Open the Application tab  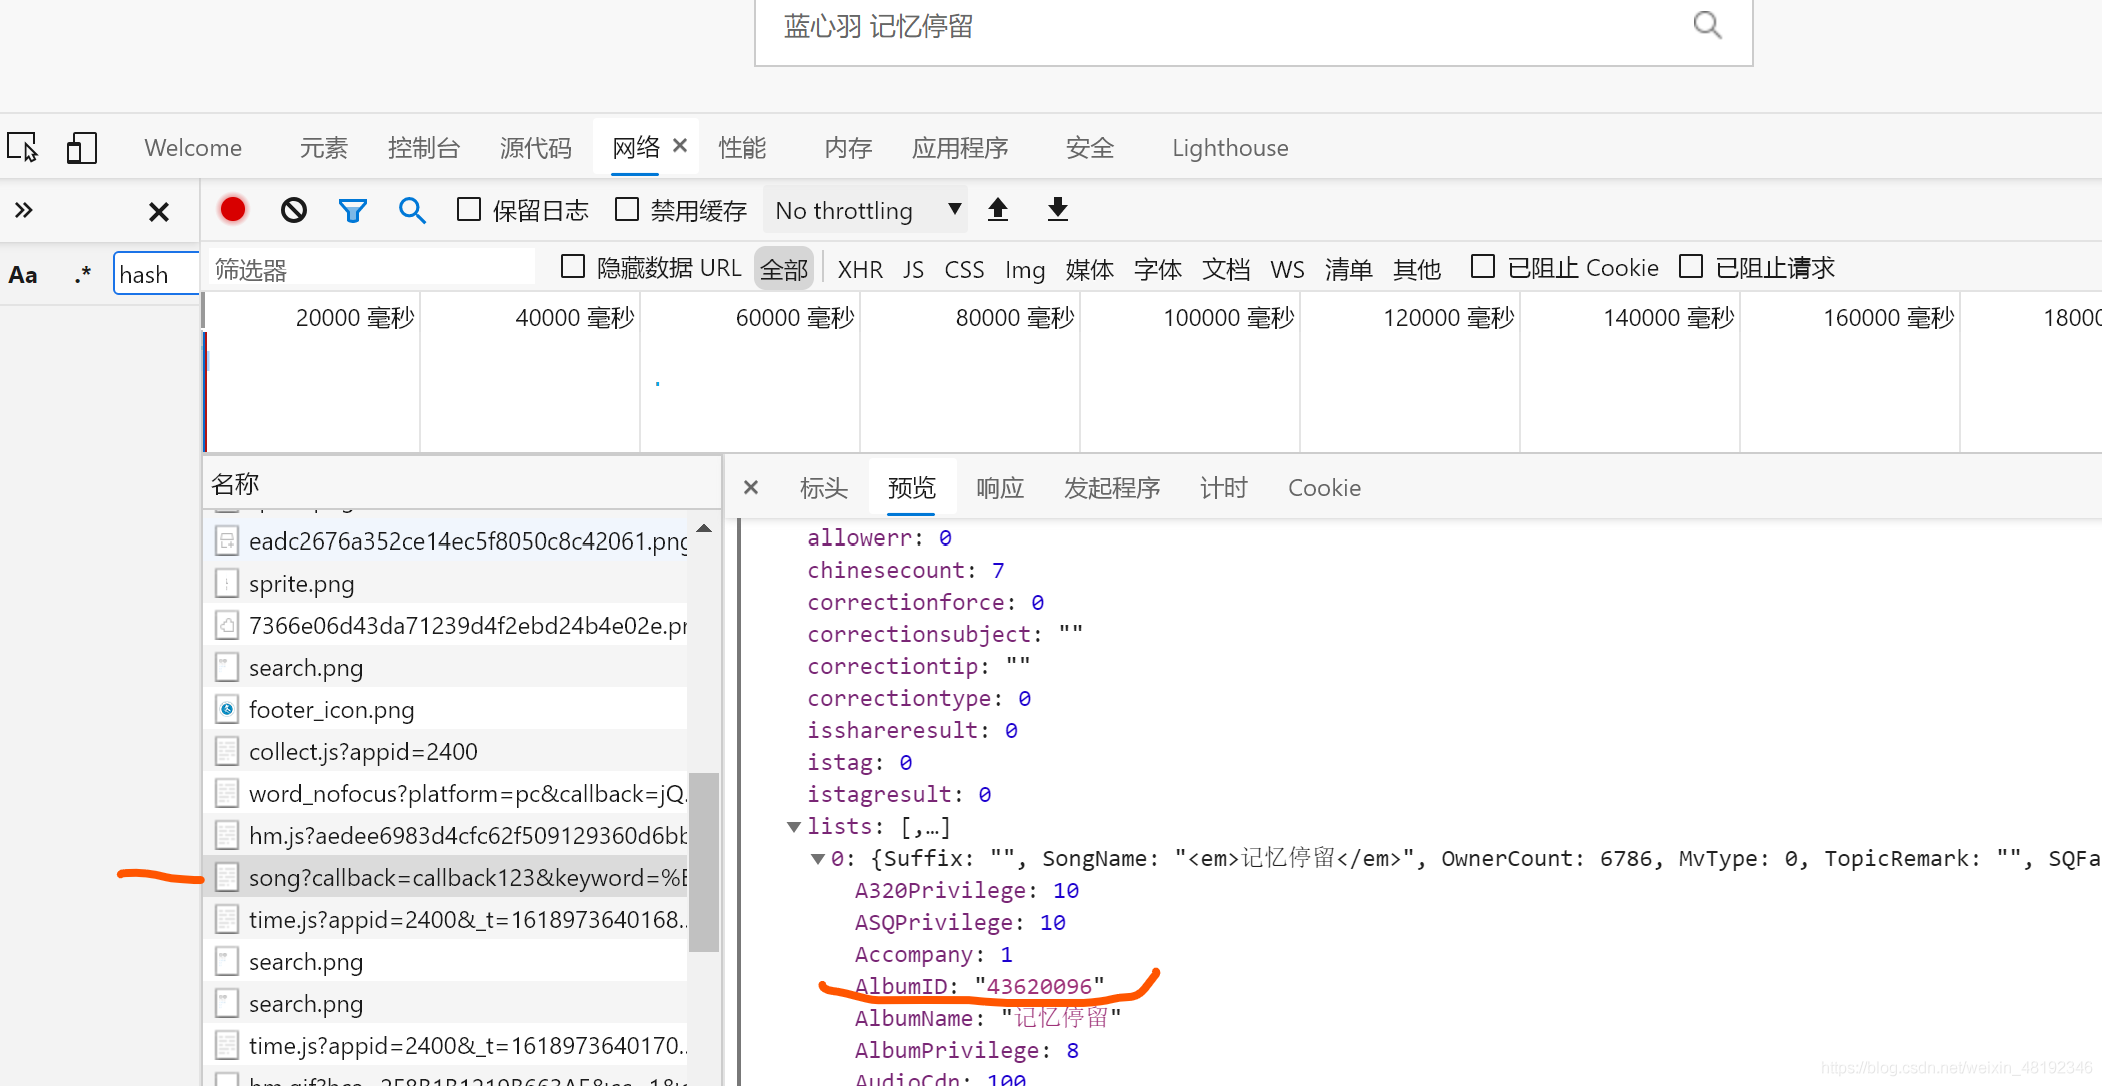(960, 148)
